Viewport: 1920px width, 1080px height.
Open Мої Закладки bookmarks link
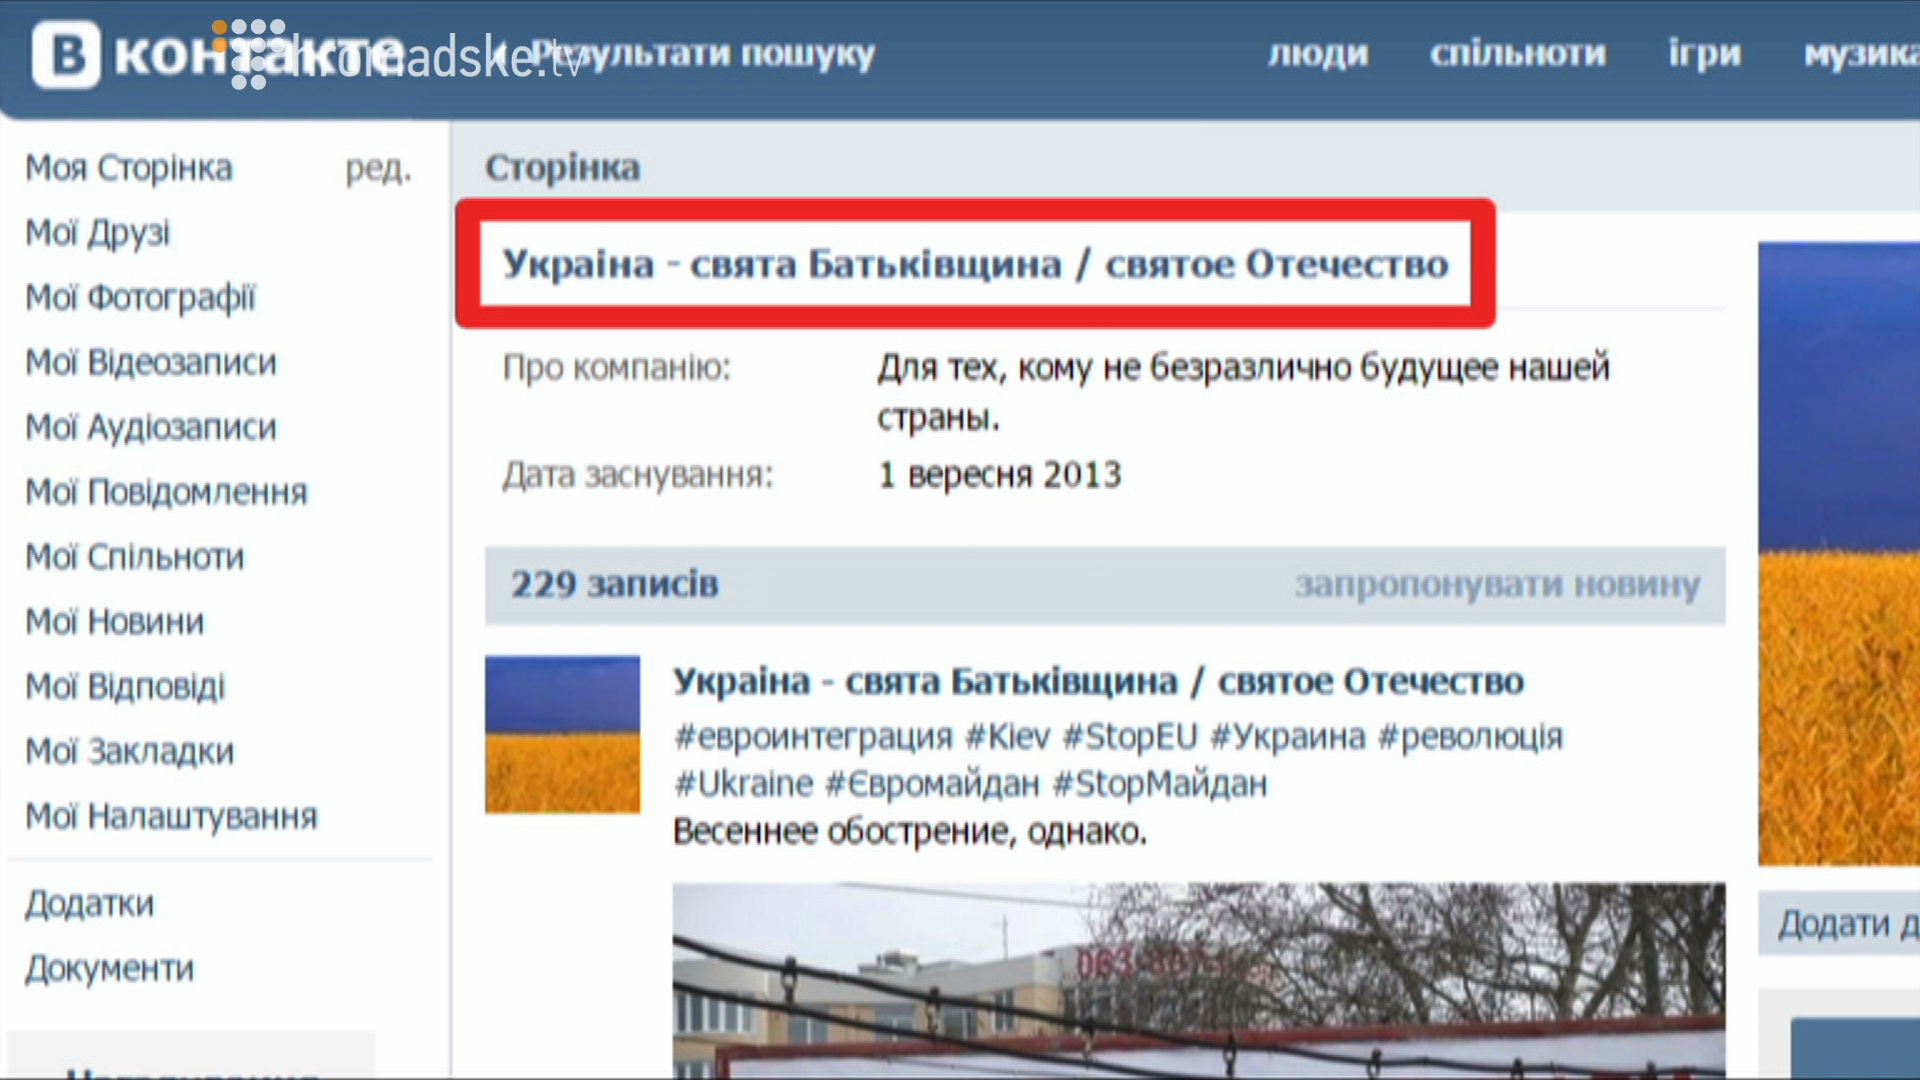click(130, 752)
